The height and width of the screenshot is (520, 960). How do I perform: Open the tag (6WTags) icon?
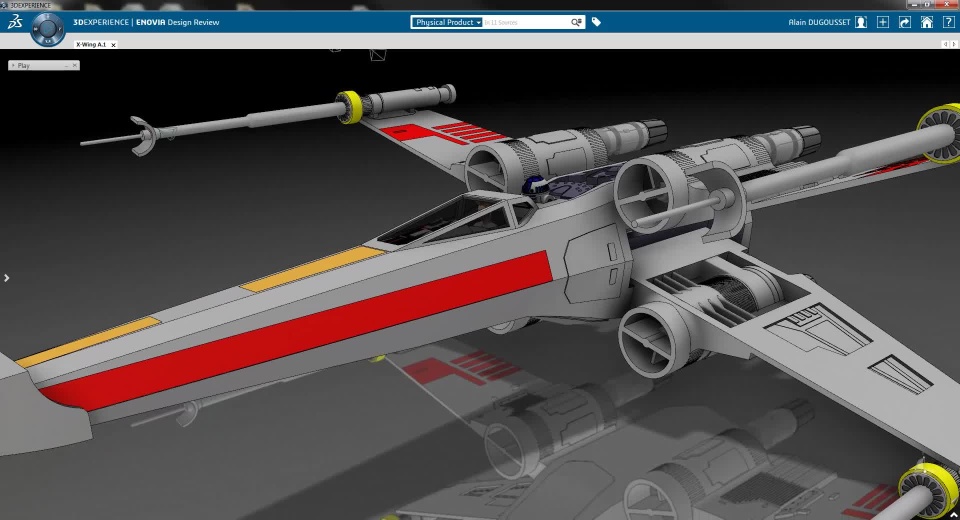pyautogui.click(x=596, y=22)
